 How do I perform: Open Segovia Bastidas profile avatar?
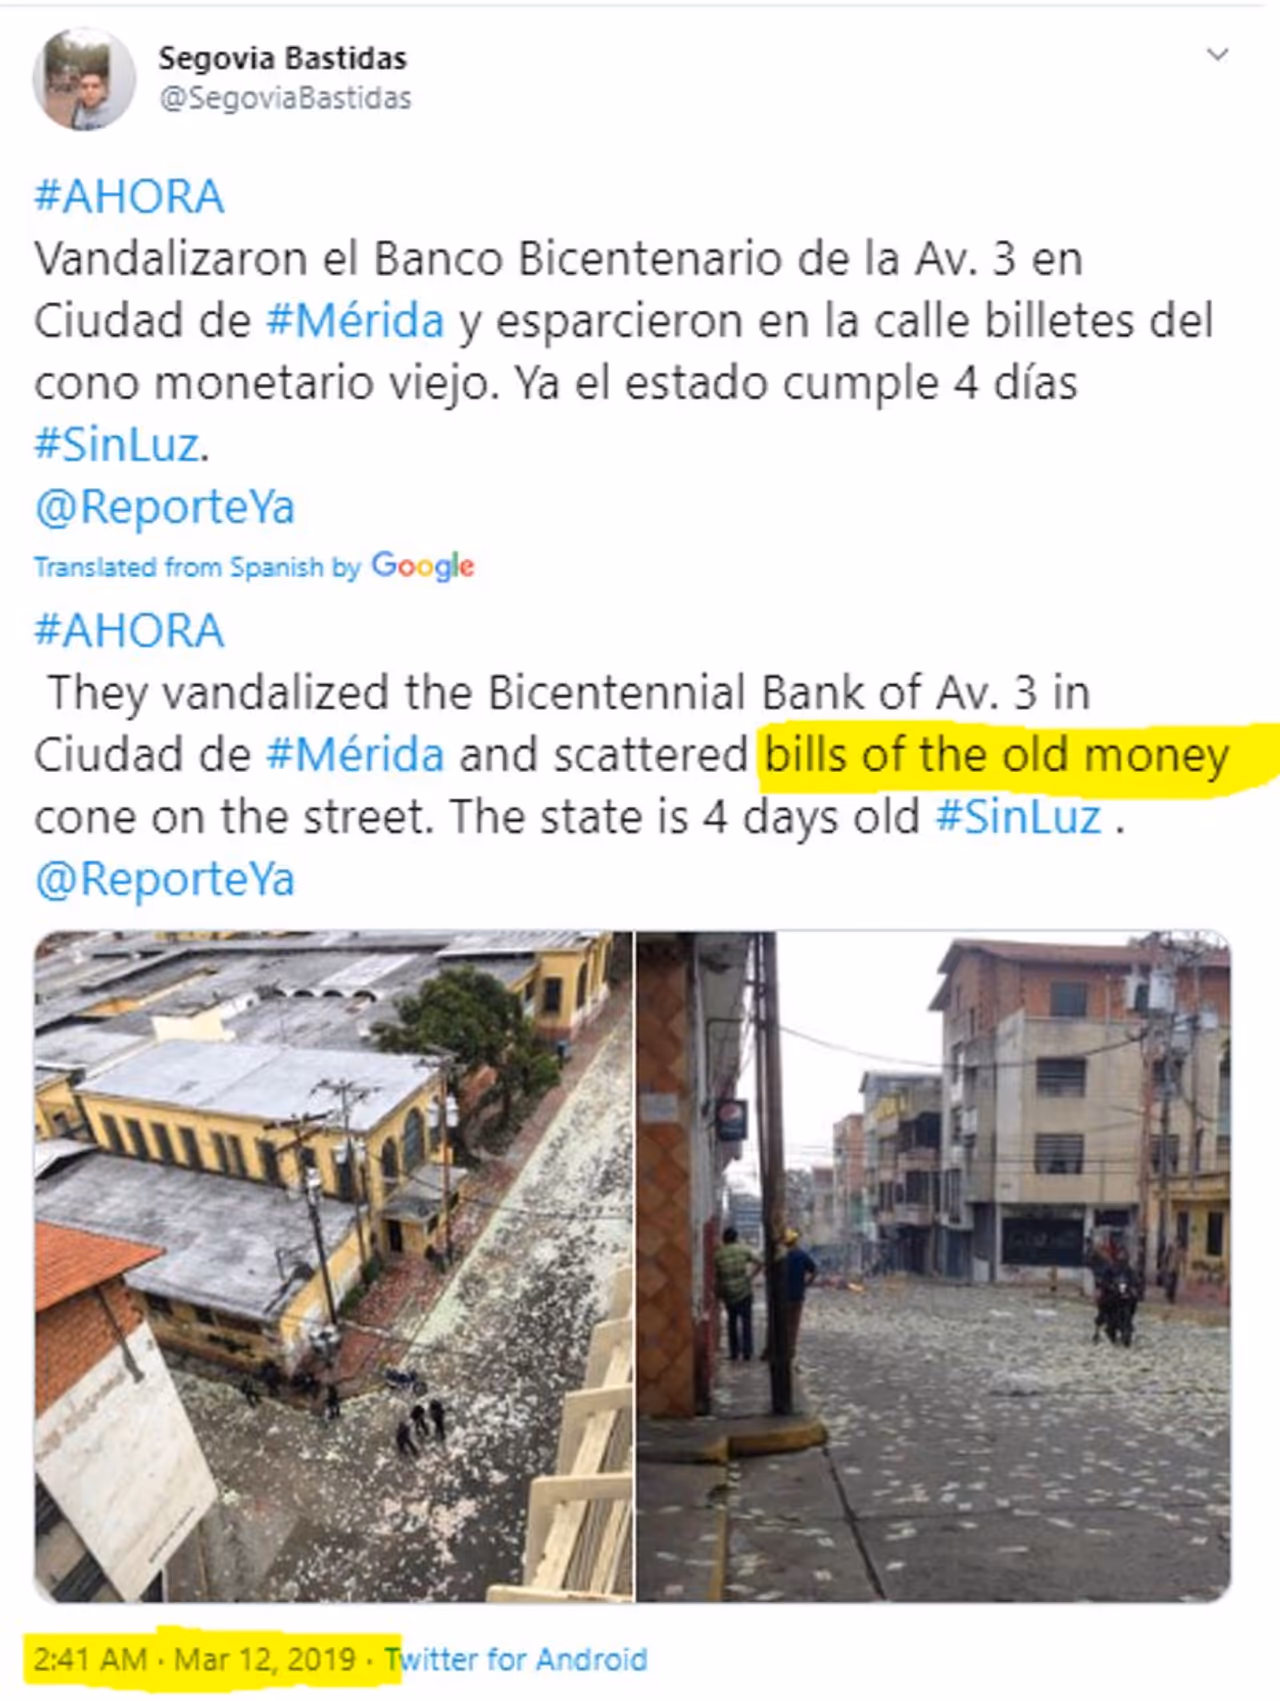tap(84, 79)
